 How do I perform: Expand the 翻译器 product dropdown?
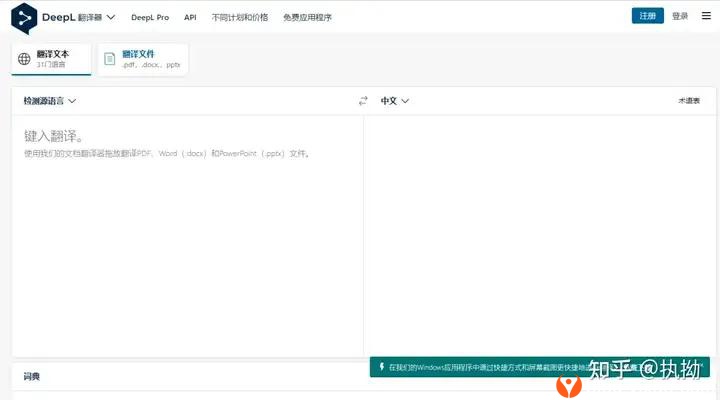(x=97, y=17)
